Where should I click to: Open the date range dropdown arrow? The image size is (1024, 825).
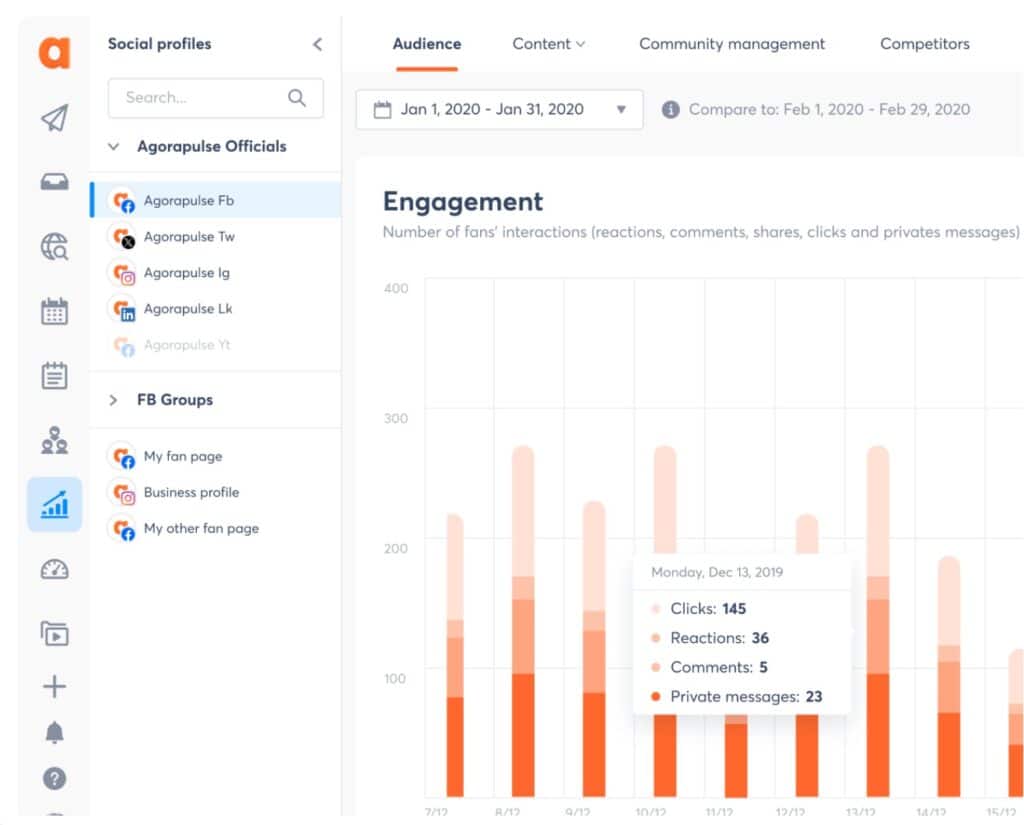tap(621, 110)
